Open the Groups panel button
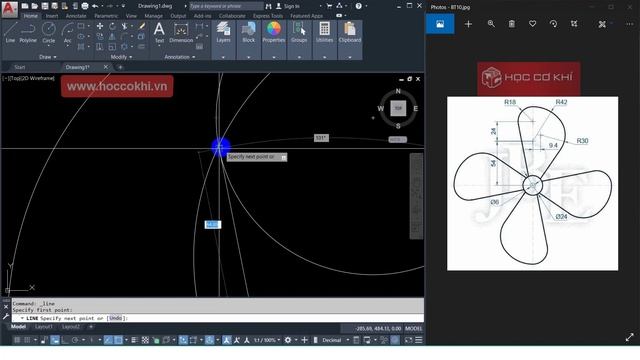The image size is (640, 360). [299, 32]
